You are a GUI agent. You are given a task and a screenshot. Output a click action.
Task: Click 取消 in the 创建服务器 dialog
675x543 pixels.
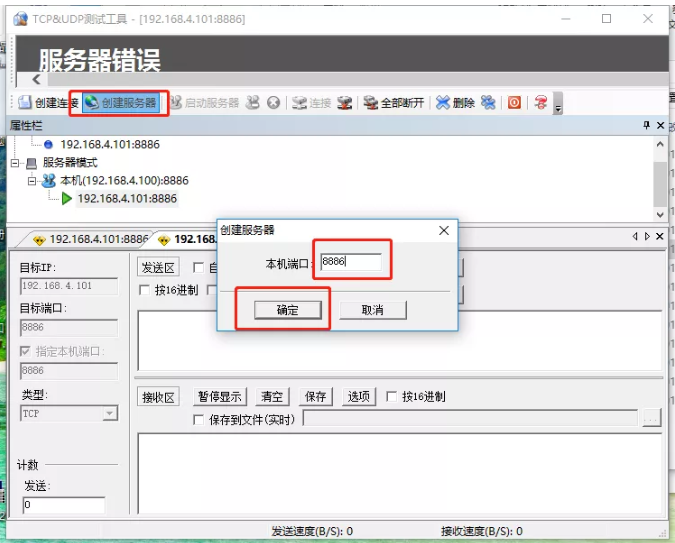tap(372, 310)
